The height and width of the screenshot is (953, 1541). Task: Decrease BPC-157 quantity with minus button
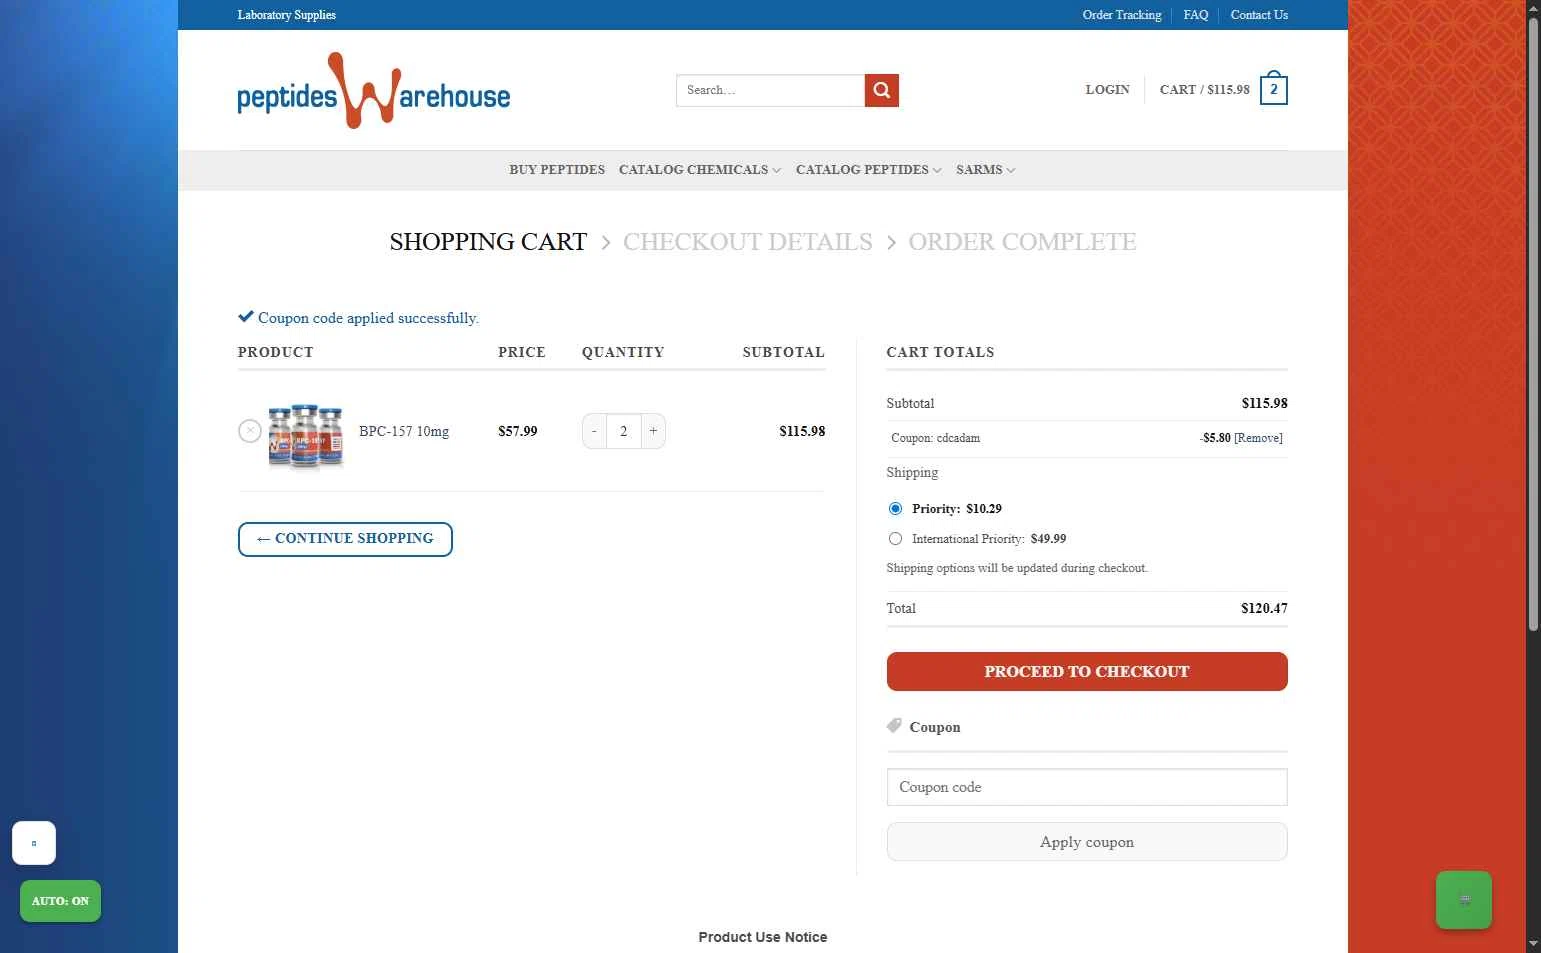(x=594, y=431)
